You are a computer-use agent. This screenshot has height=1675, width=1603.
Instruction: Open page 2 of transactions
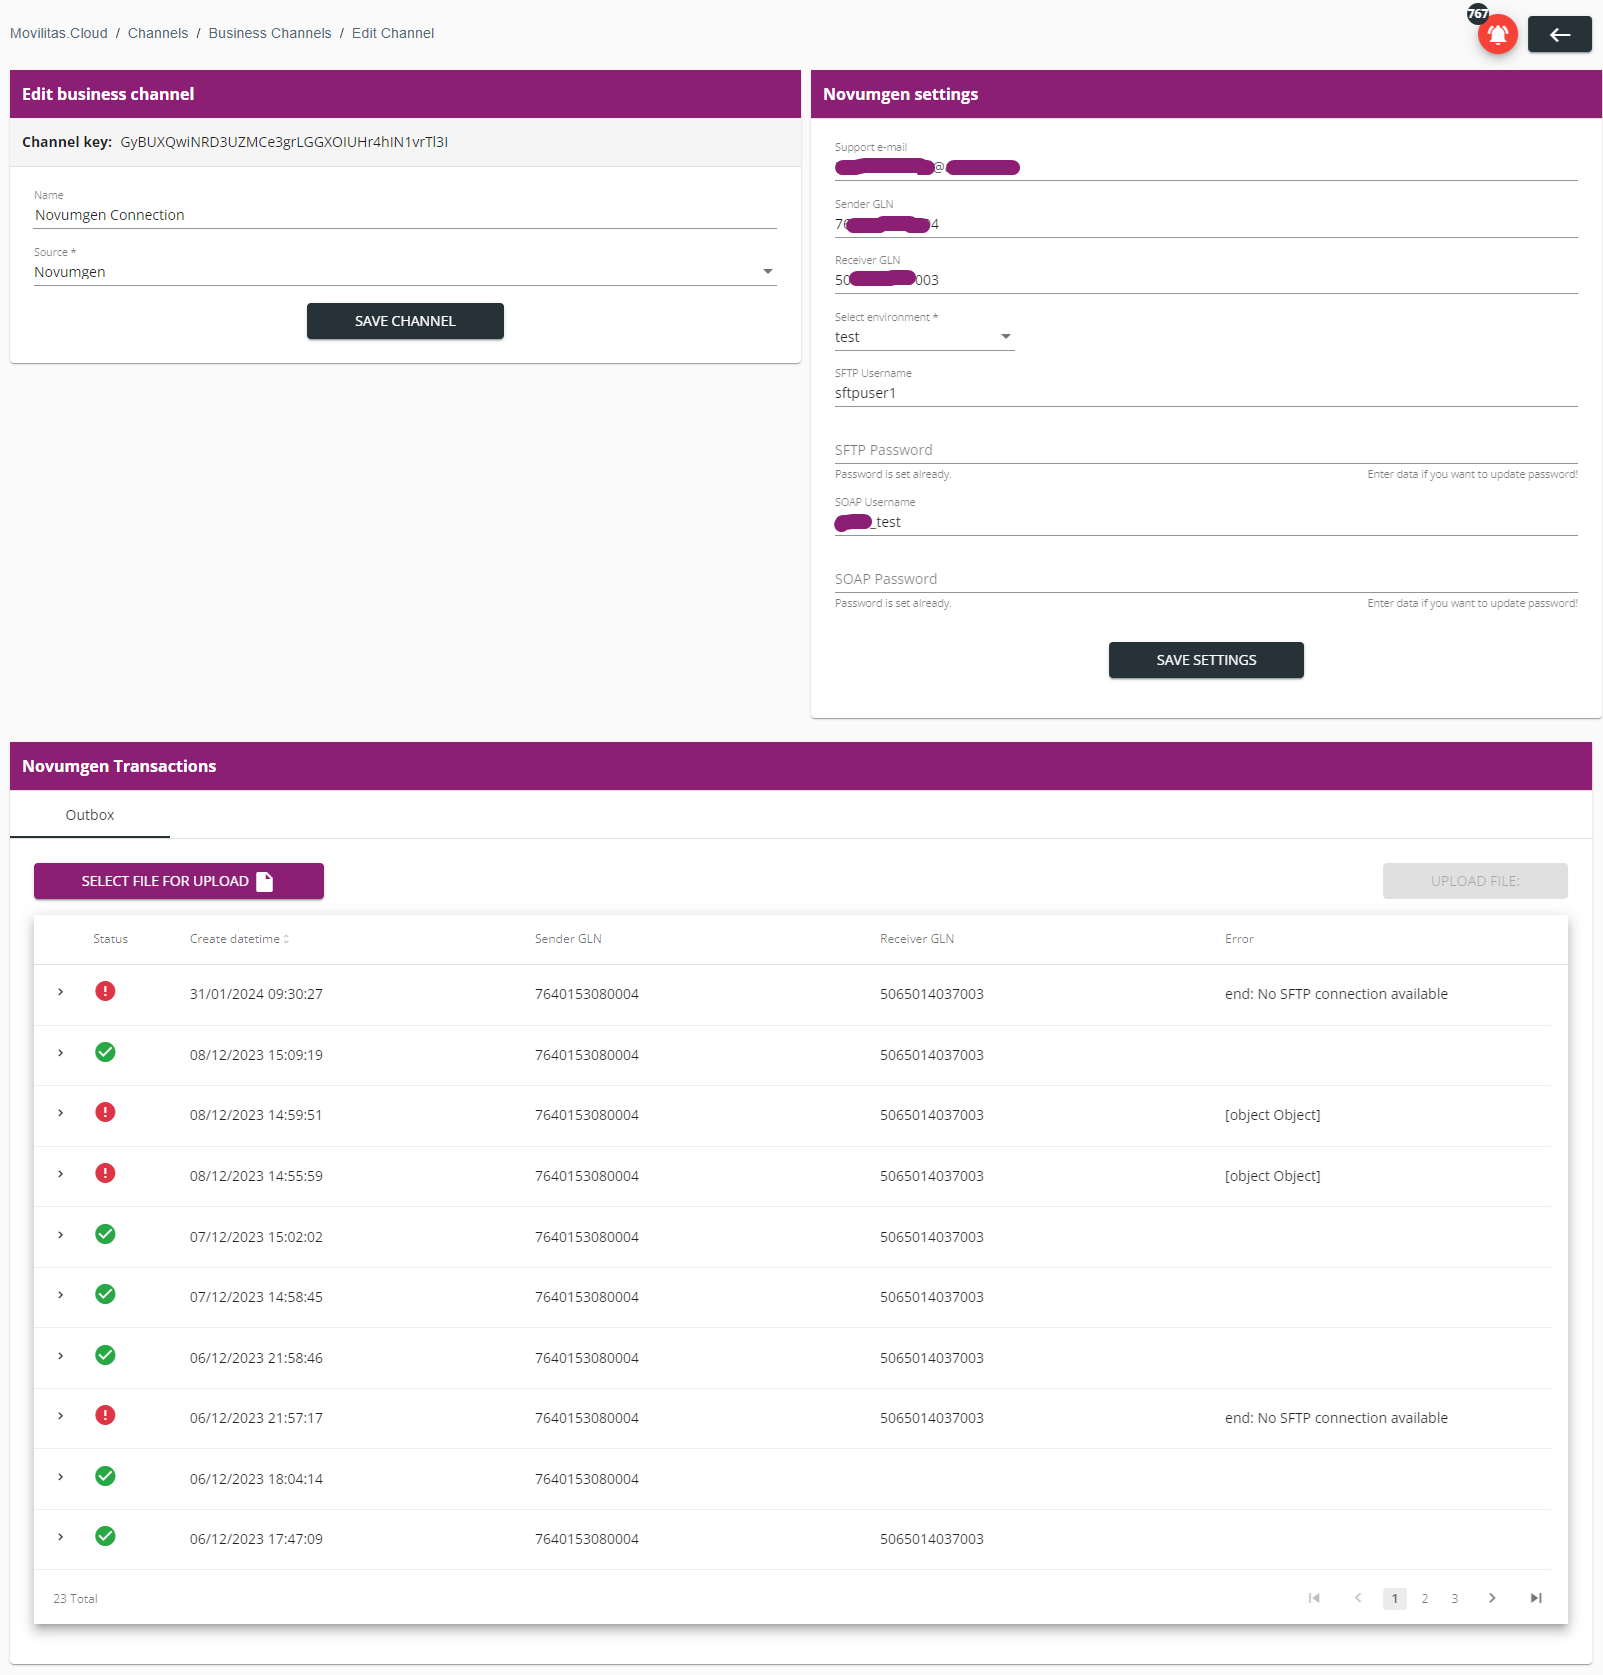click(1425, 1598)
